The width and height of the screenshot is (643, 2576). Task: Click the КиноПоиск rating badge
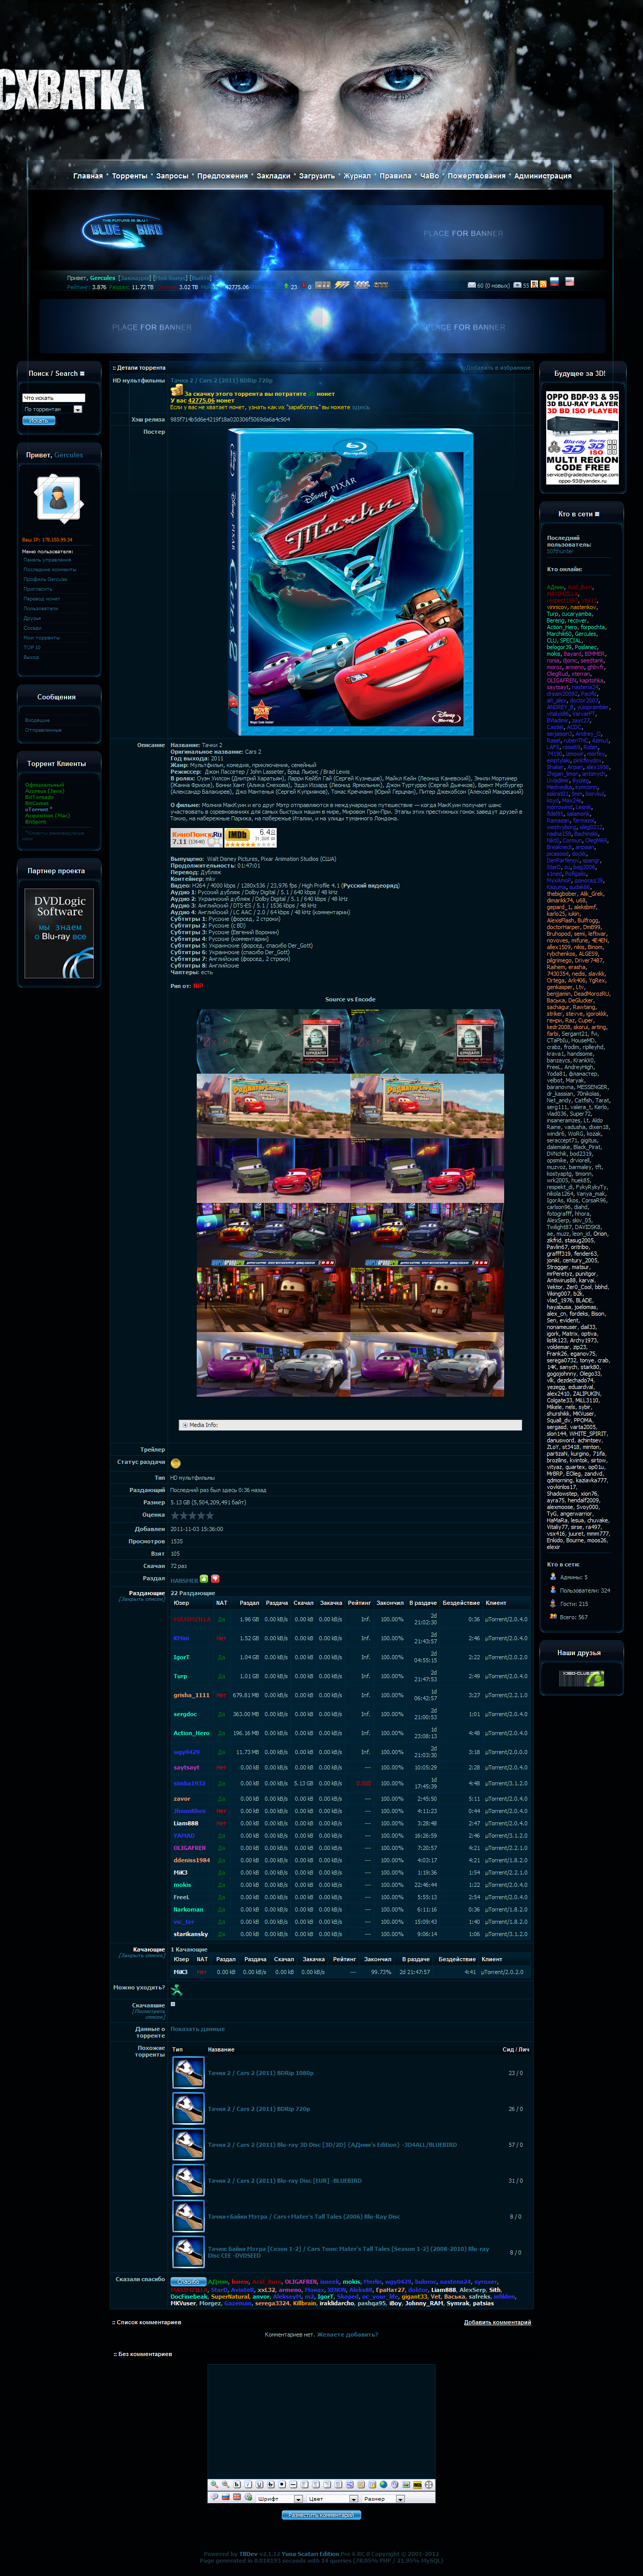pos(196,838)
